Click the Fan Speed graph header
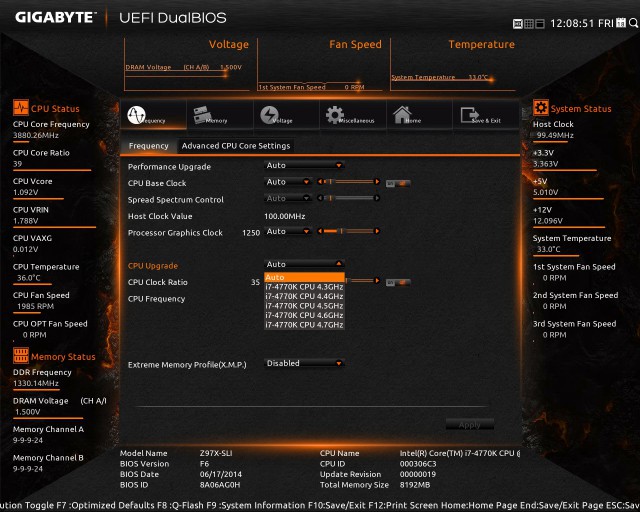 355,44
